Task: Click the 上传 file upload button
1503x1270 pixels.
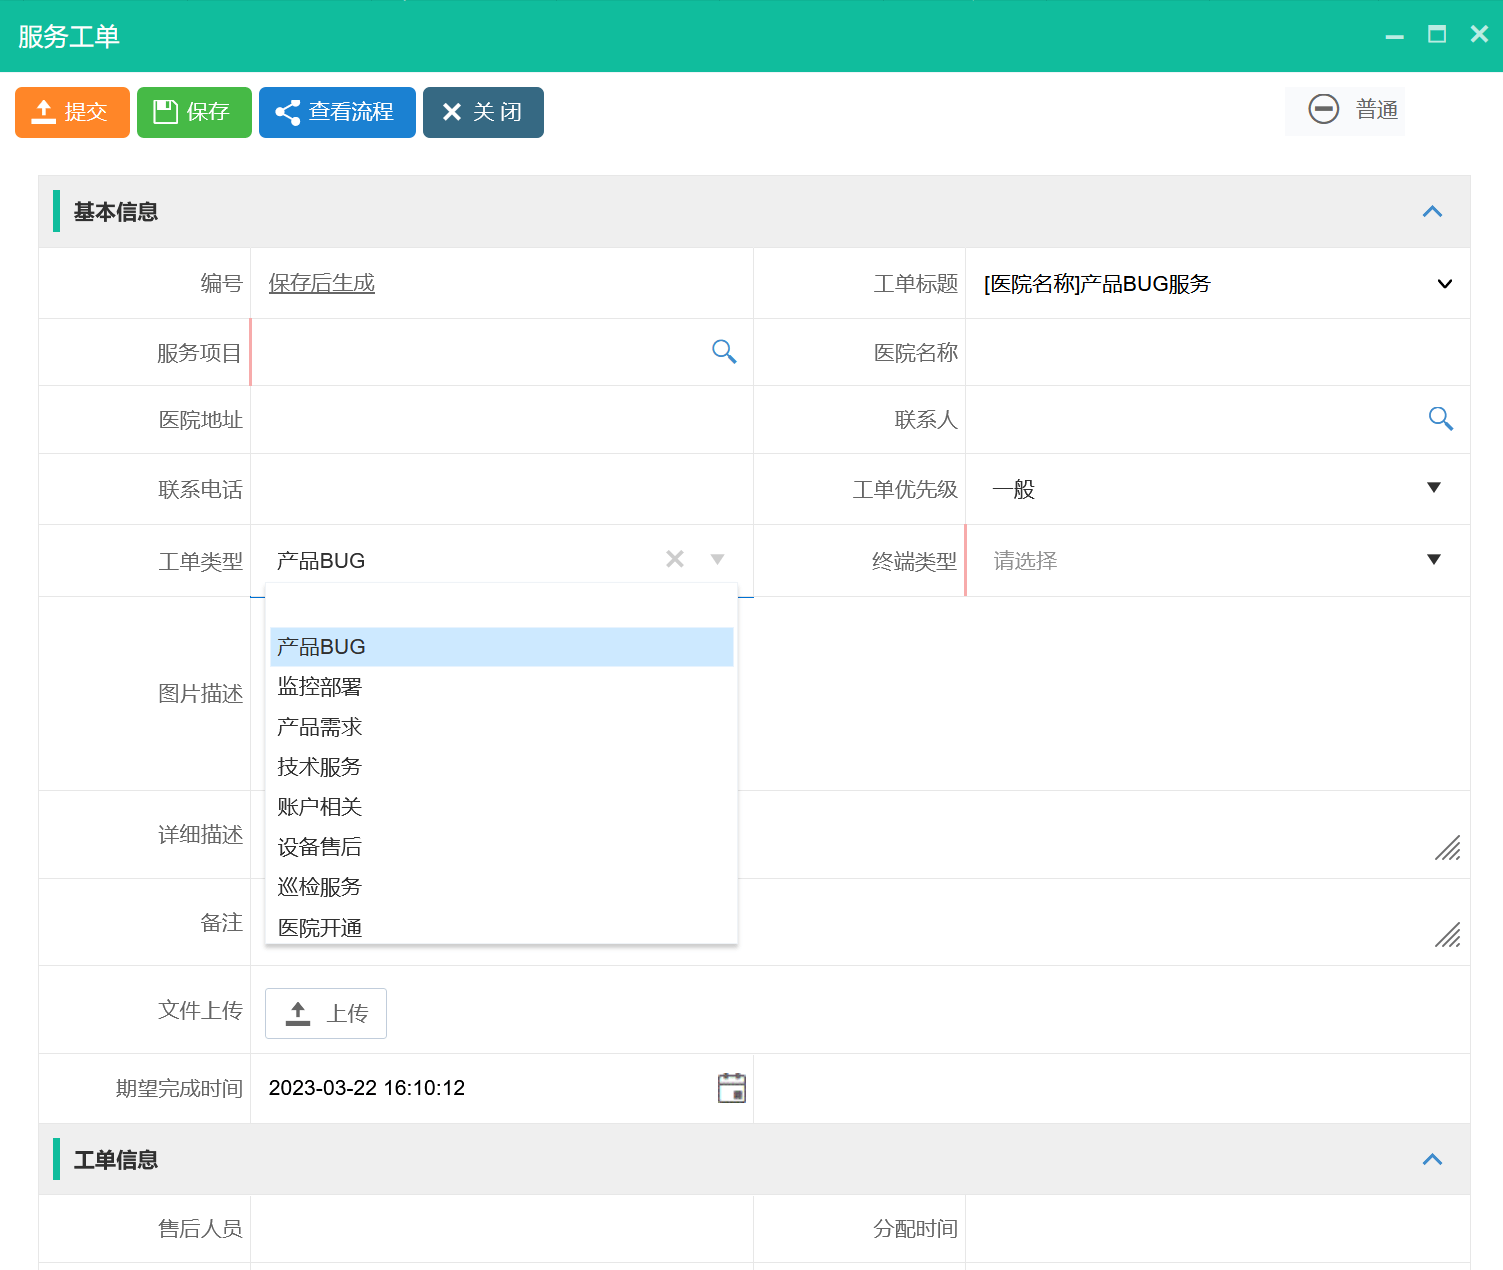Action: click(326, 1013)
